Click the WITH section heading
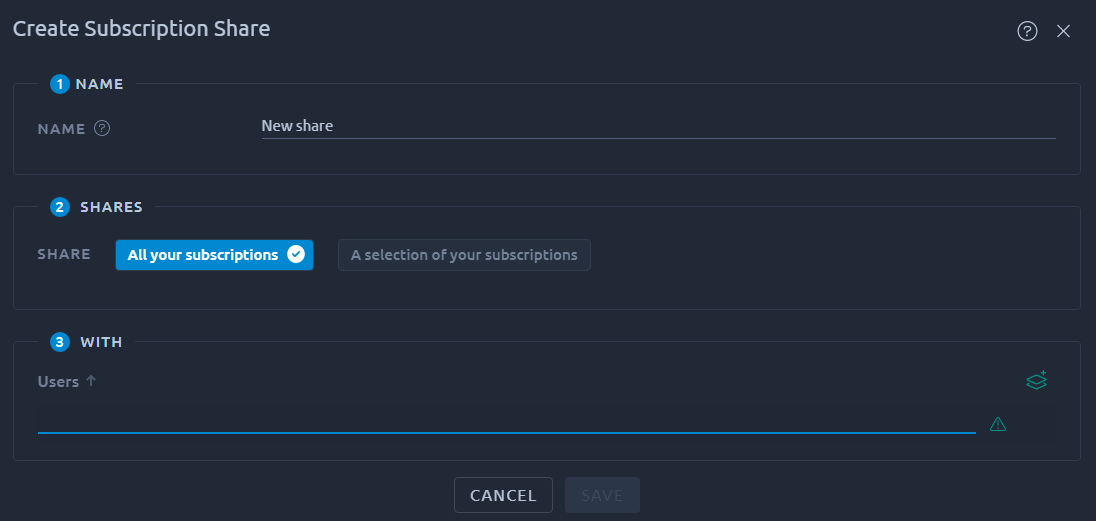The height and width of the screenshot is (521, 1096). (101, 342)
